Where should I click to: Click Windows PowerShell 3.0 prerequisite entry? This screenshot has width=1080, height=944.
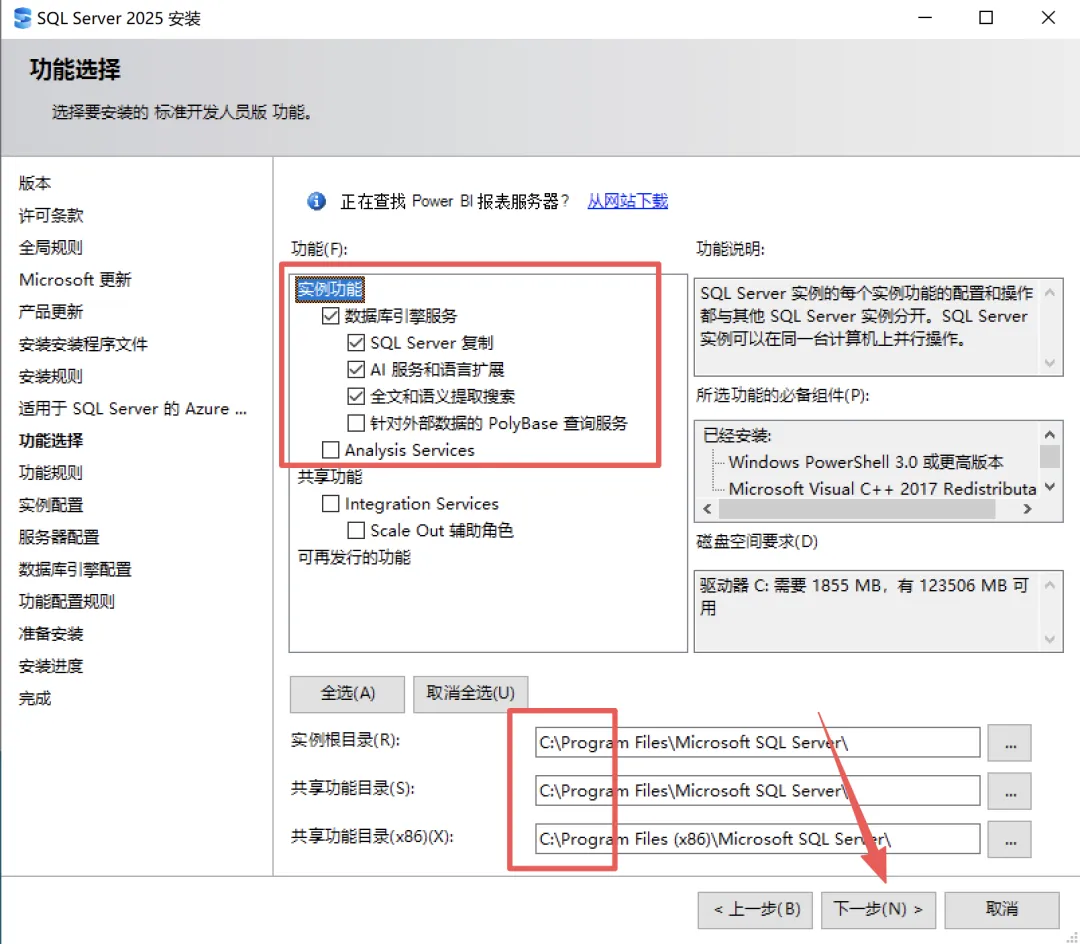click(x=866, y=462)
